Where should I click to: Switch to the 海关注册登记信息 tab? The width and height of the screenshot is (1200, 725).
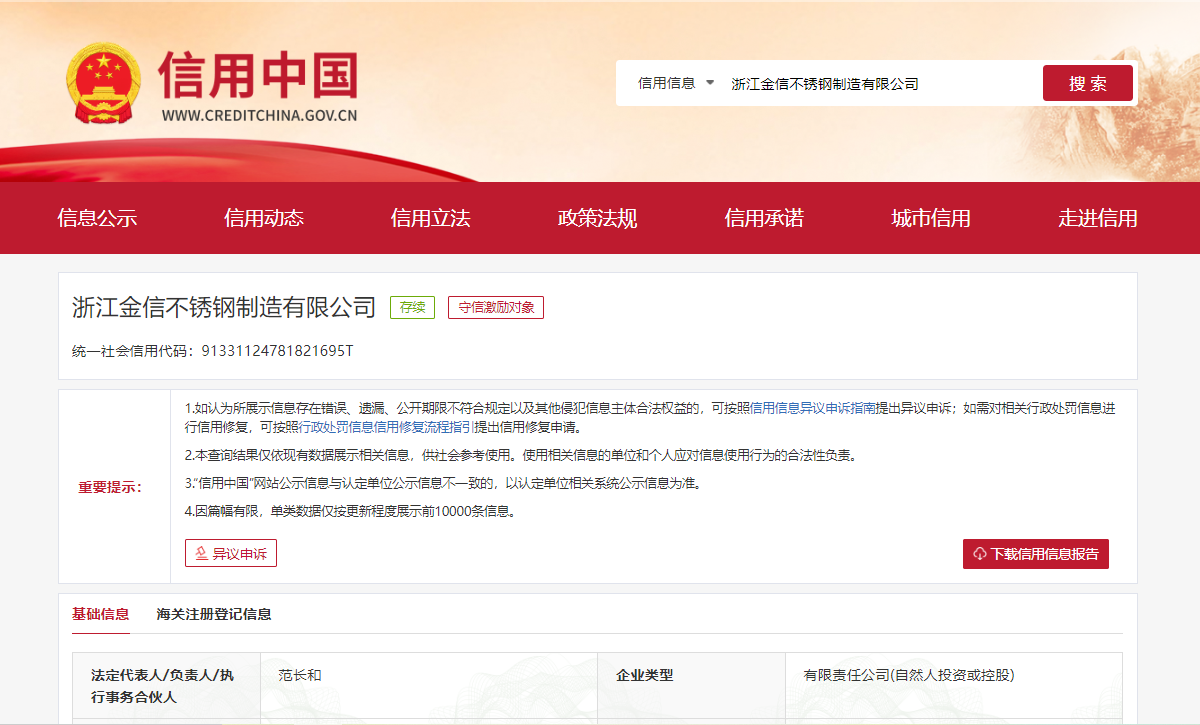click(x=214, y=614)
